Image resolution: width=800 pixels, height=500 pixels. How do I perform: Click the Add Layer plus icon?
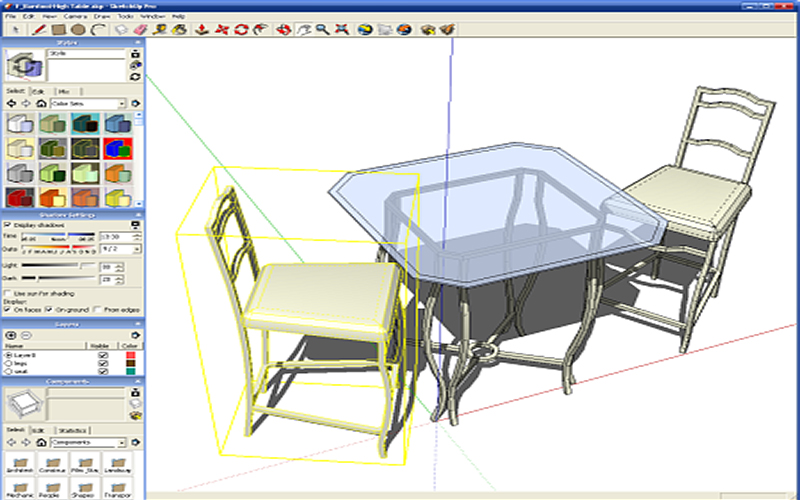click(x=9, y=334)
